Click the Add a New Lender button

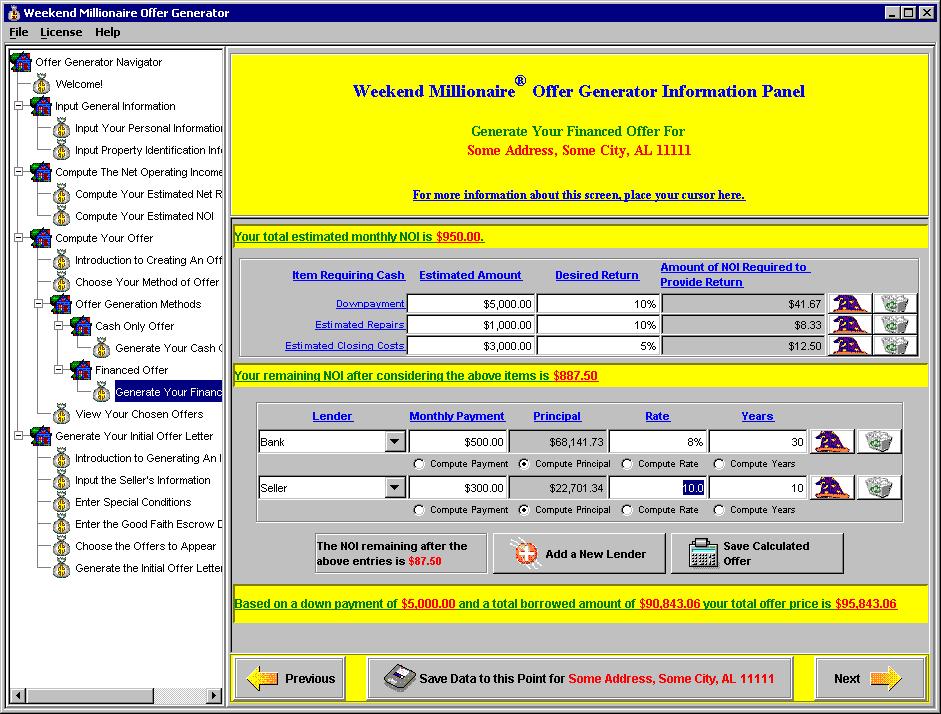coord(579,554)
